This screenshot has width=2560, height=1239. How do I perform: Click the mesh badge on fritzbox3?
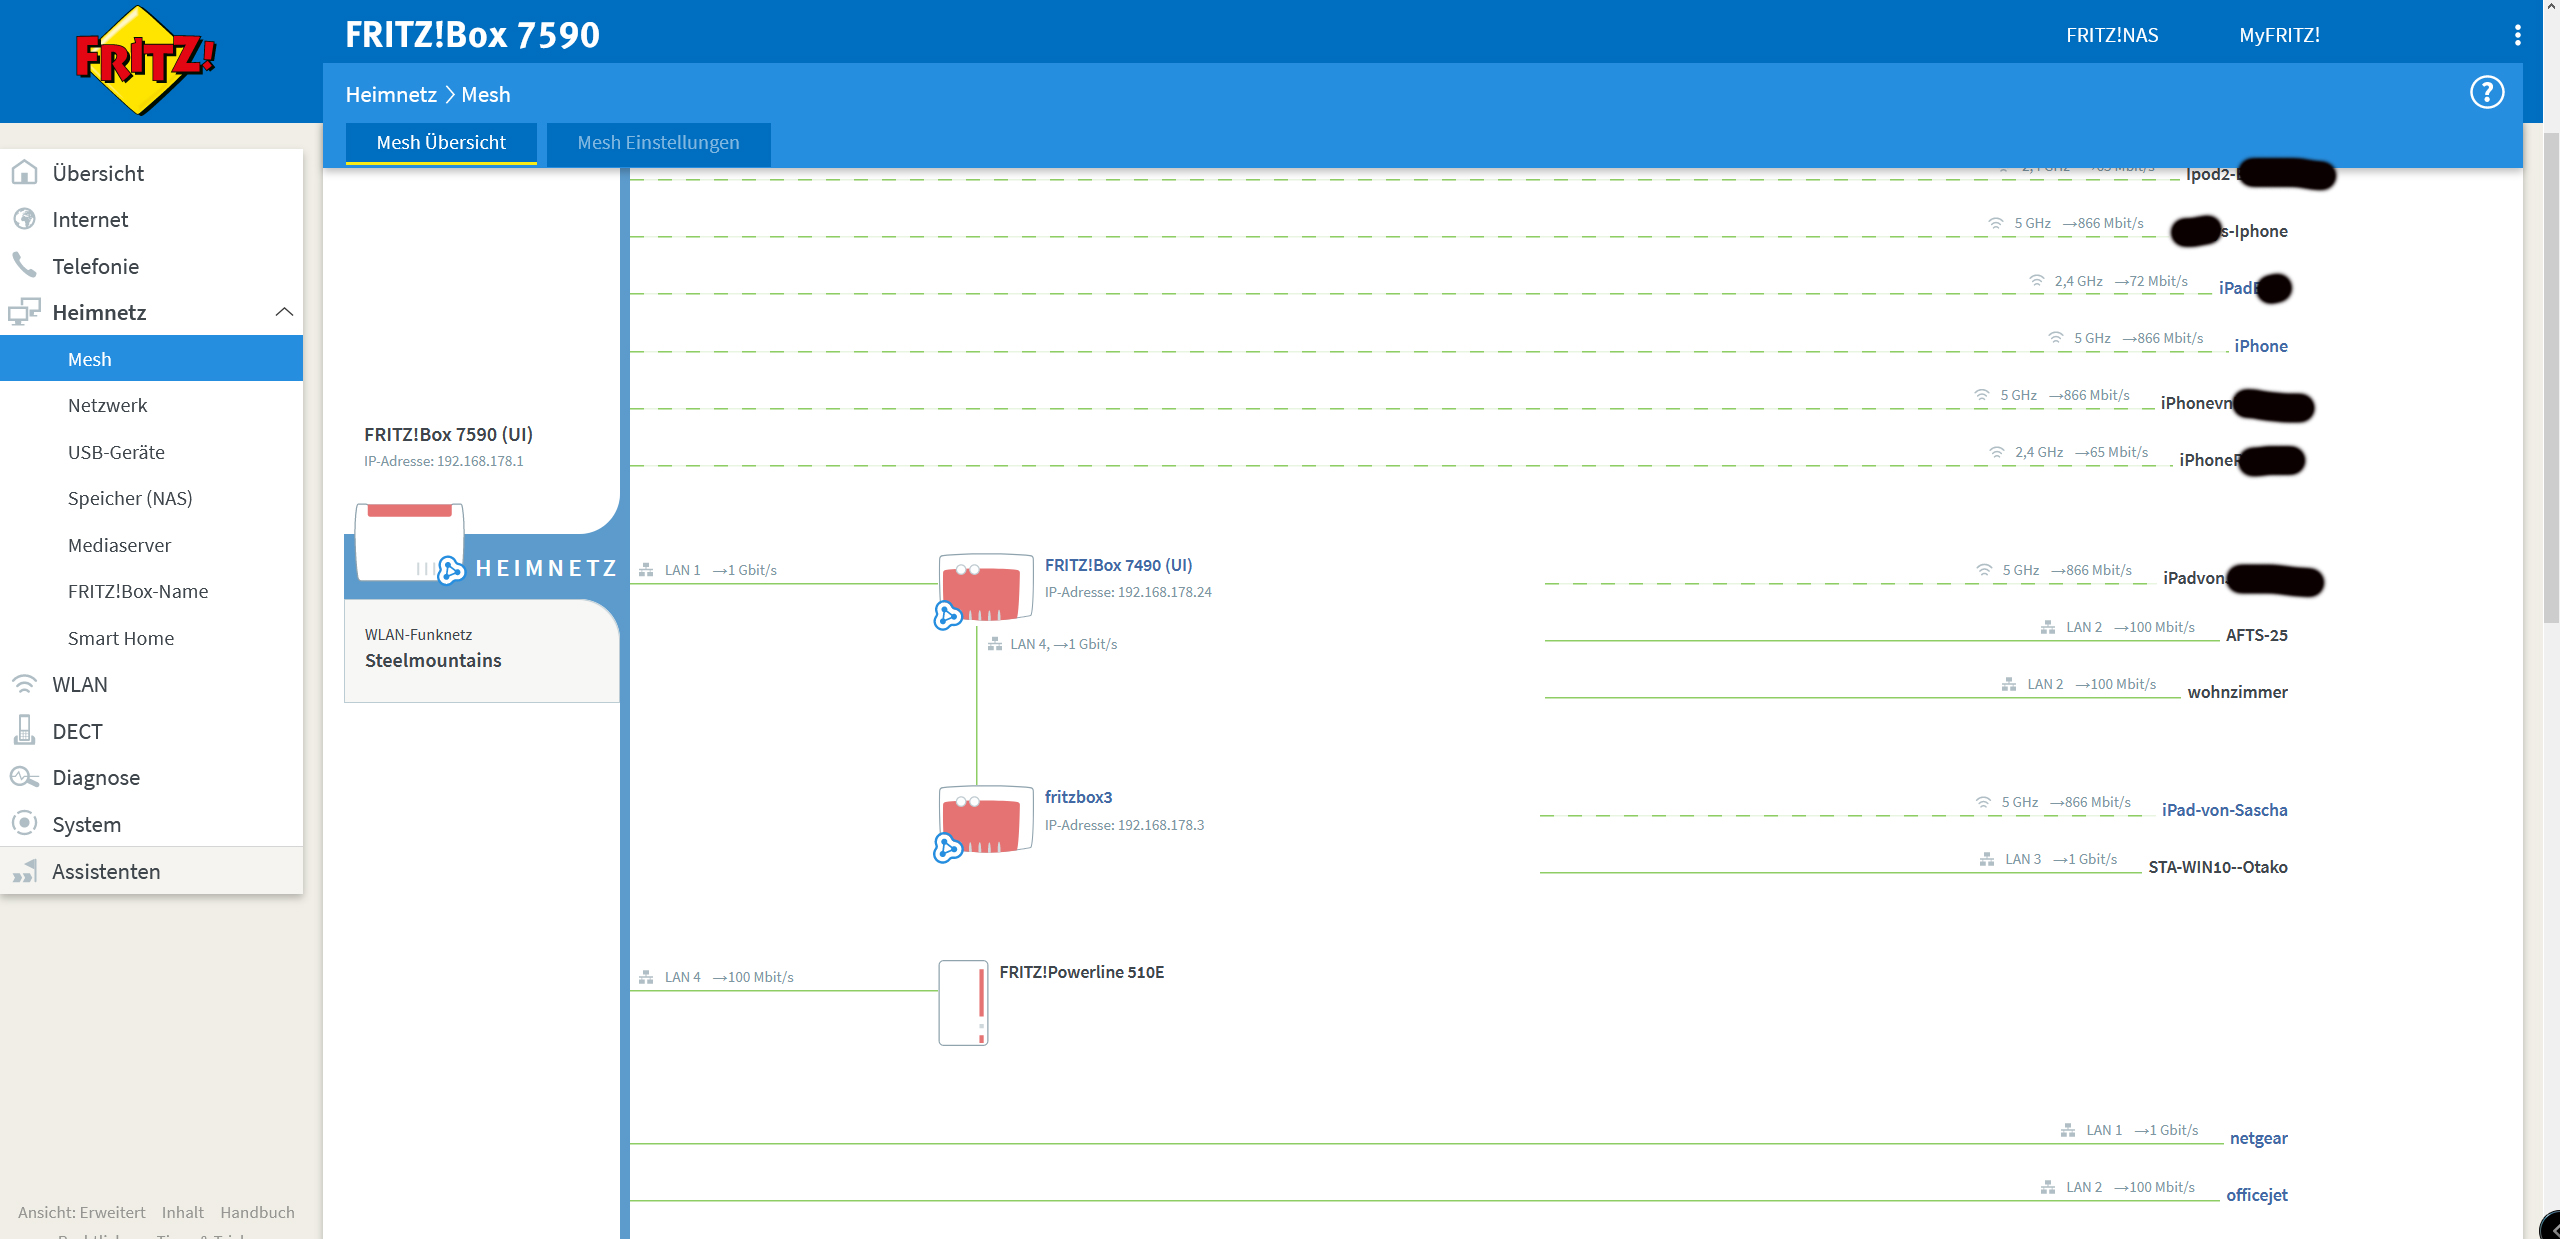[948, 848]
